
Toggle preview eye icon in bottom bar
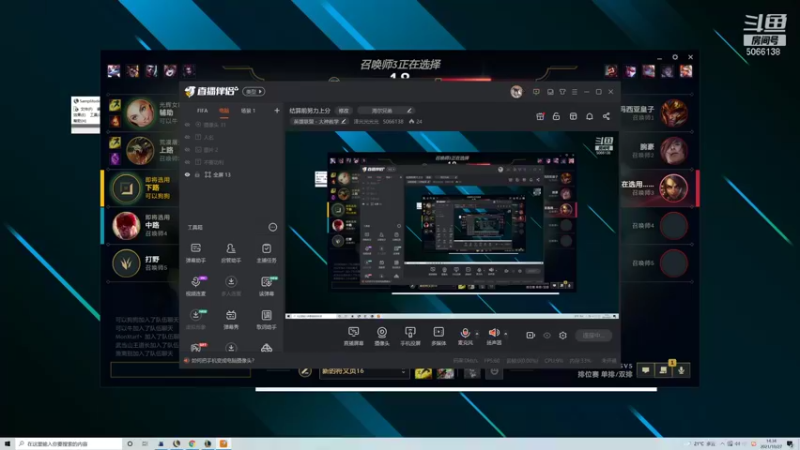pyautogui.click(x=547, y=335)
